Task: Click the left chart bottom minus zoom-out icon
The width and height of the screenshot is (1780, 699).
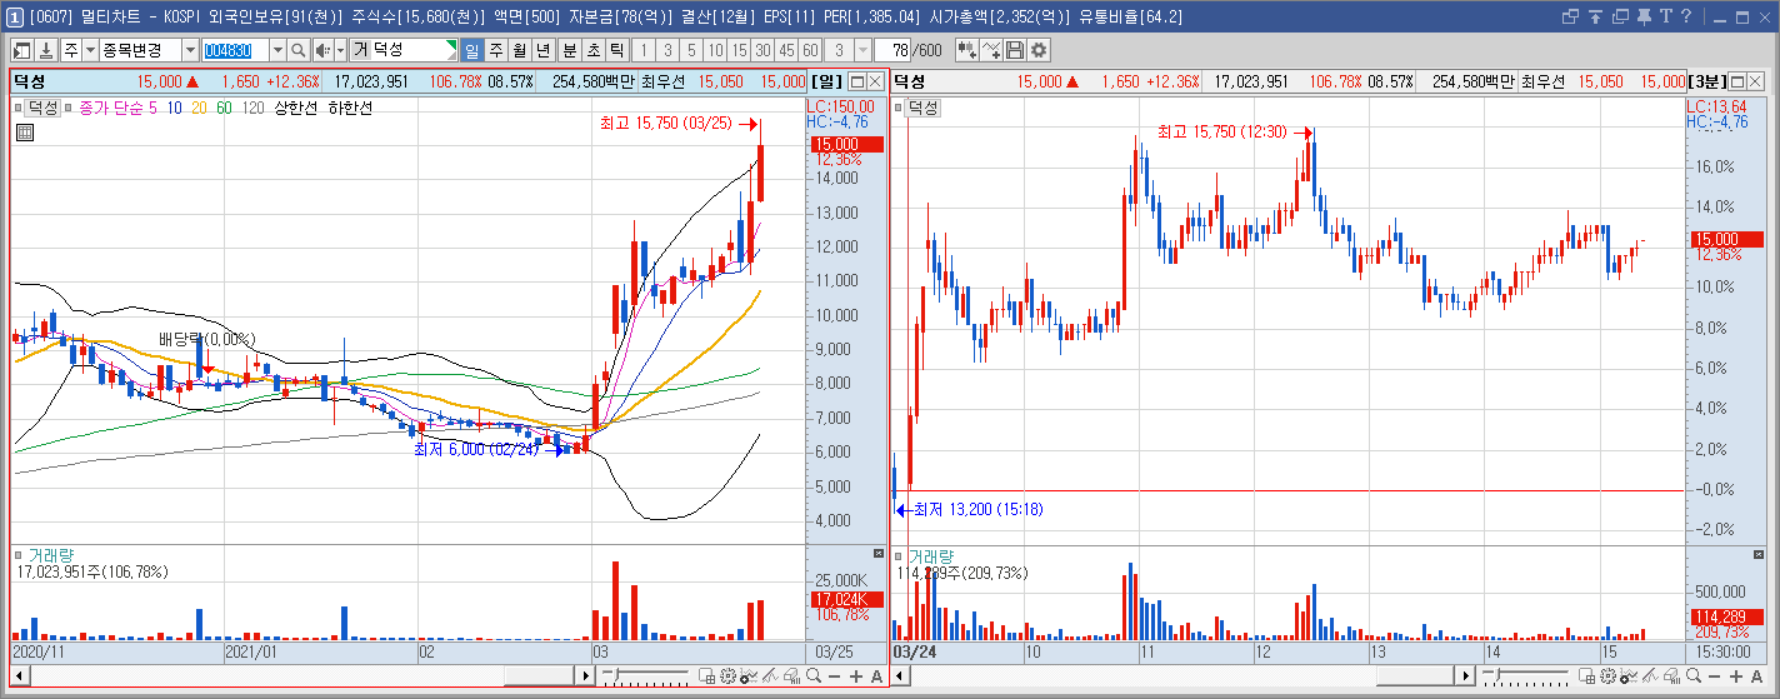Action: pyautogui.click(x=835, y=677)
